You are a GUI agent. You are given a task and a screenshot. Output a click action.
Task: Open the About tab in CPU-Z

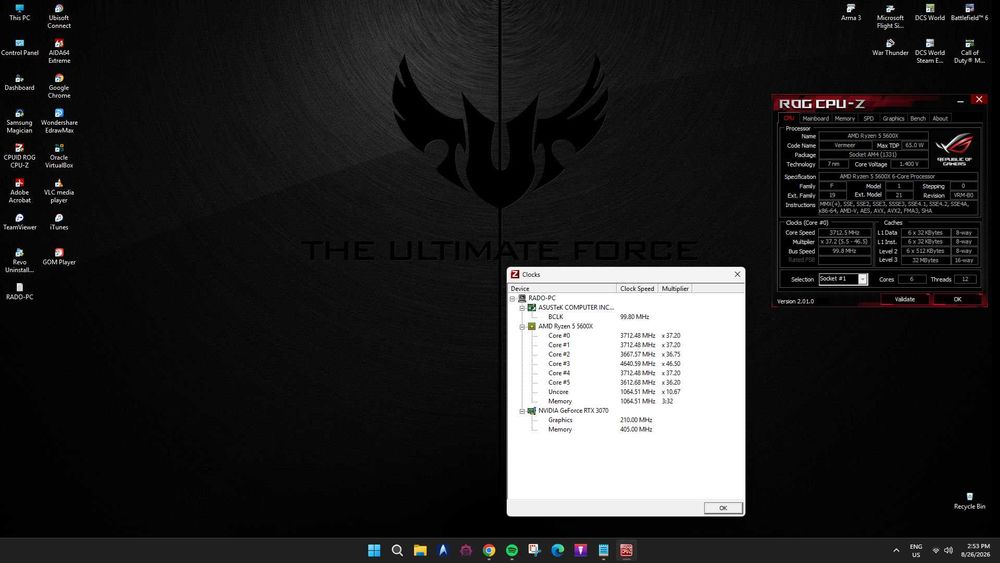pos(940,119)
